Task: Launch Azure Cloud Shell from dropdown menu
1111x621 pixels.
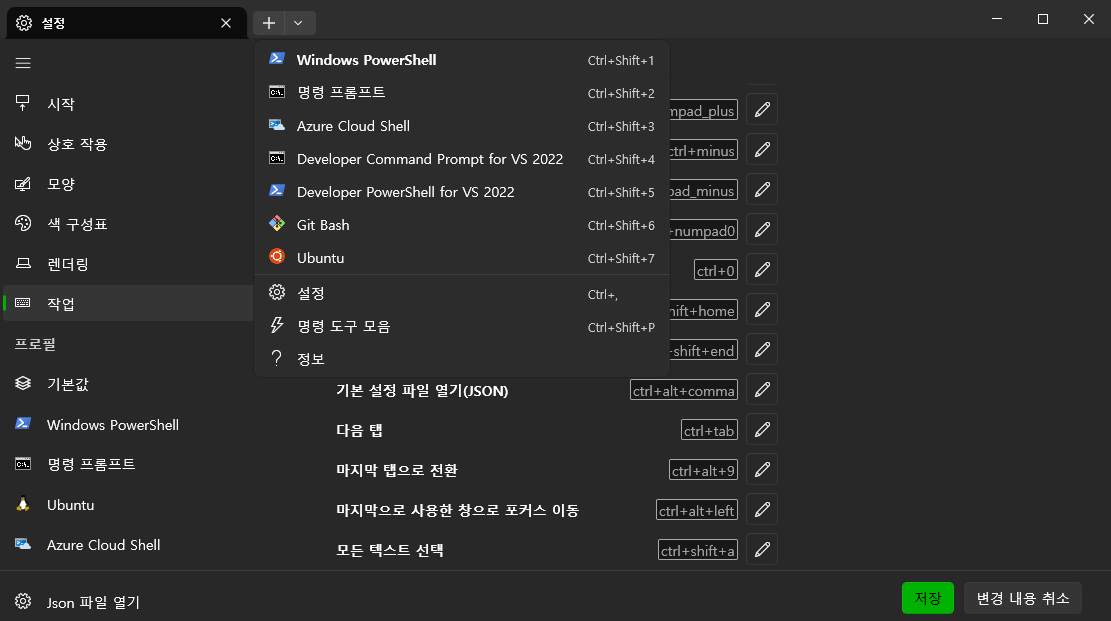Action: [462, 125]
